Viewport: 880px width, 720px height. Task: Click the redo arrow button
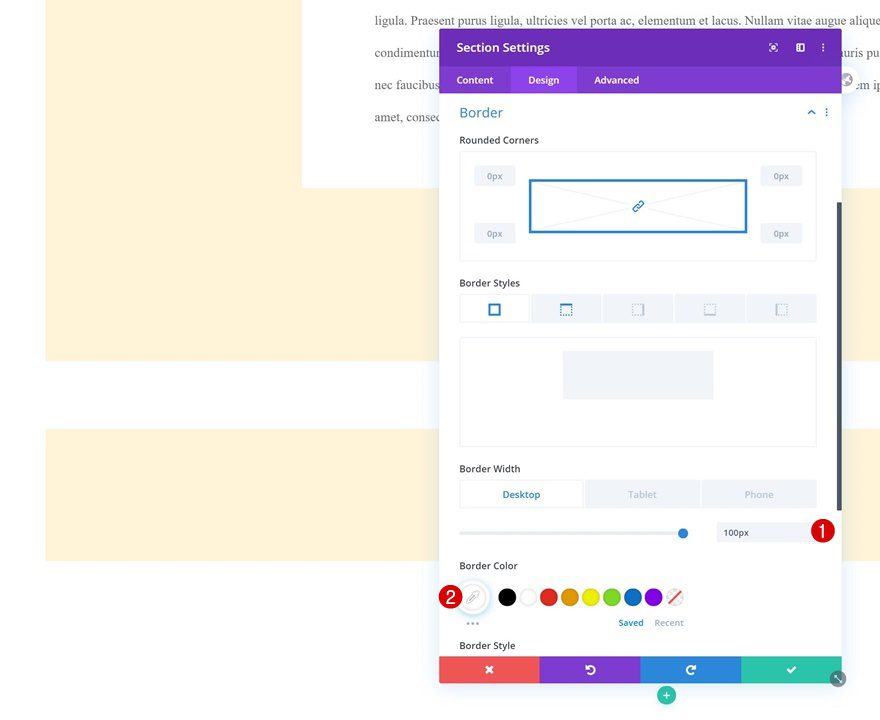(690, 669)
